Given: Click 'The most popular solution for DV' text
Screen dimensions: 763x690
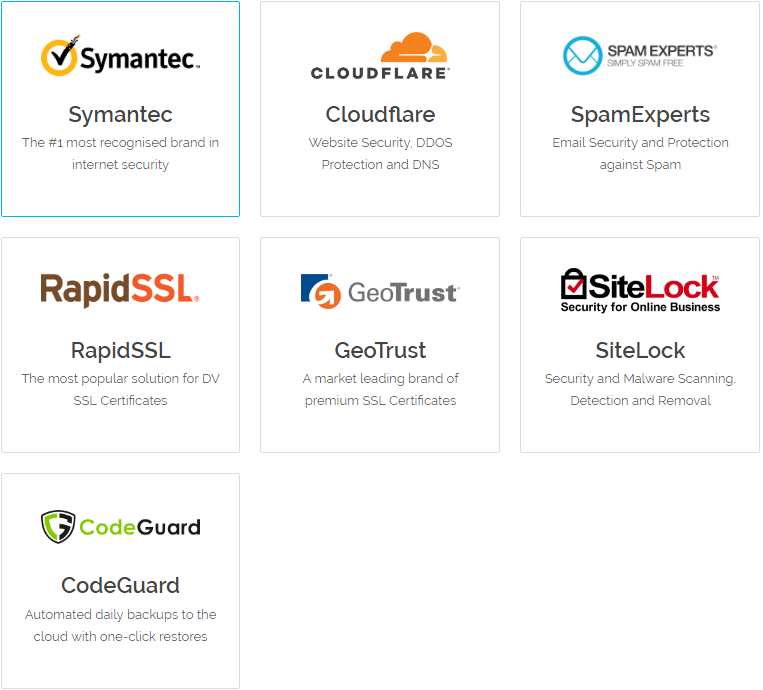Looking at the screenshot, I should 120,389.
